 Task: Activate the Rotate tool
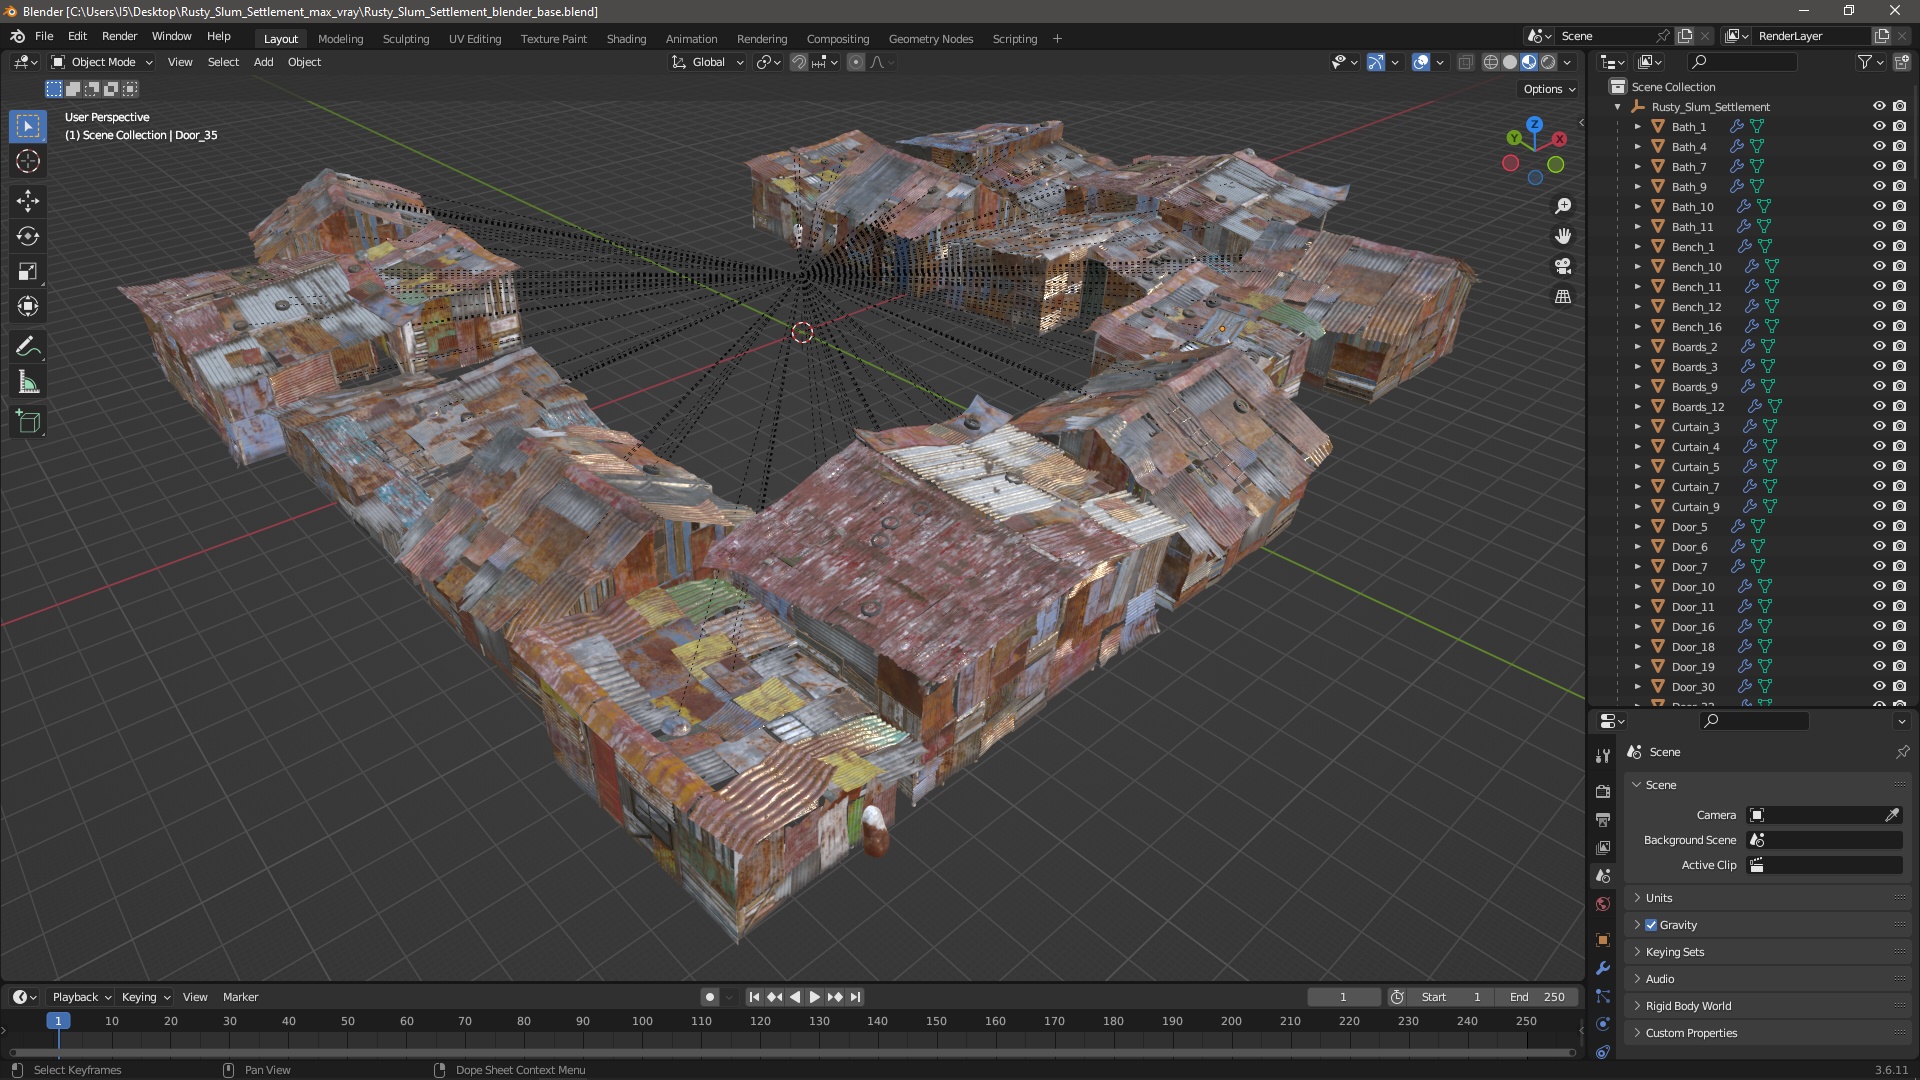point(28,236)
